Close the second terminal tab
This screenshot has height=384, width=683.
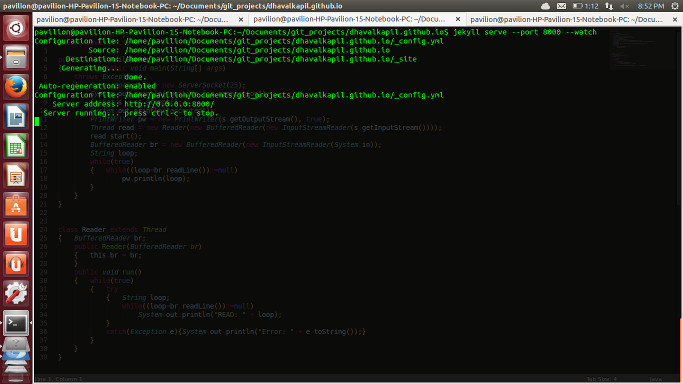click(x=458, y=19)
